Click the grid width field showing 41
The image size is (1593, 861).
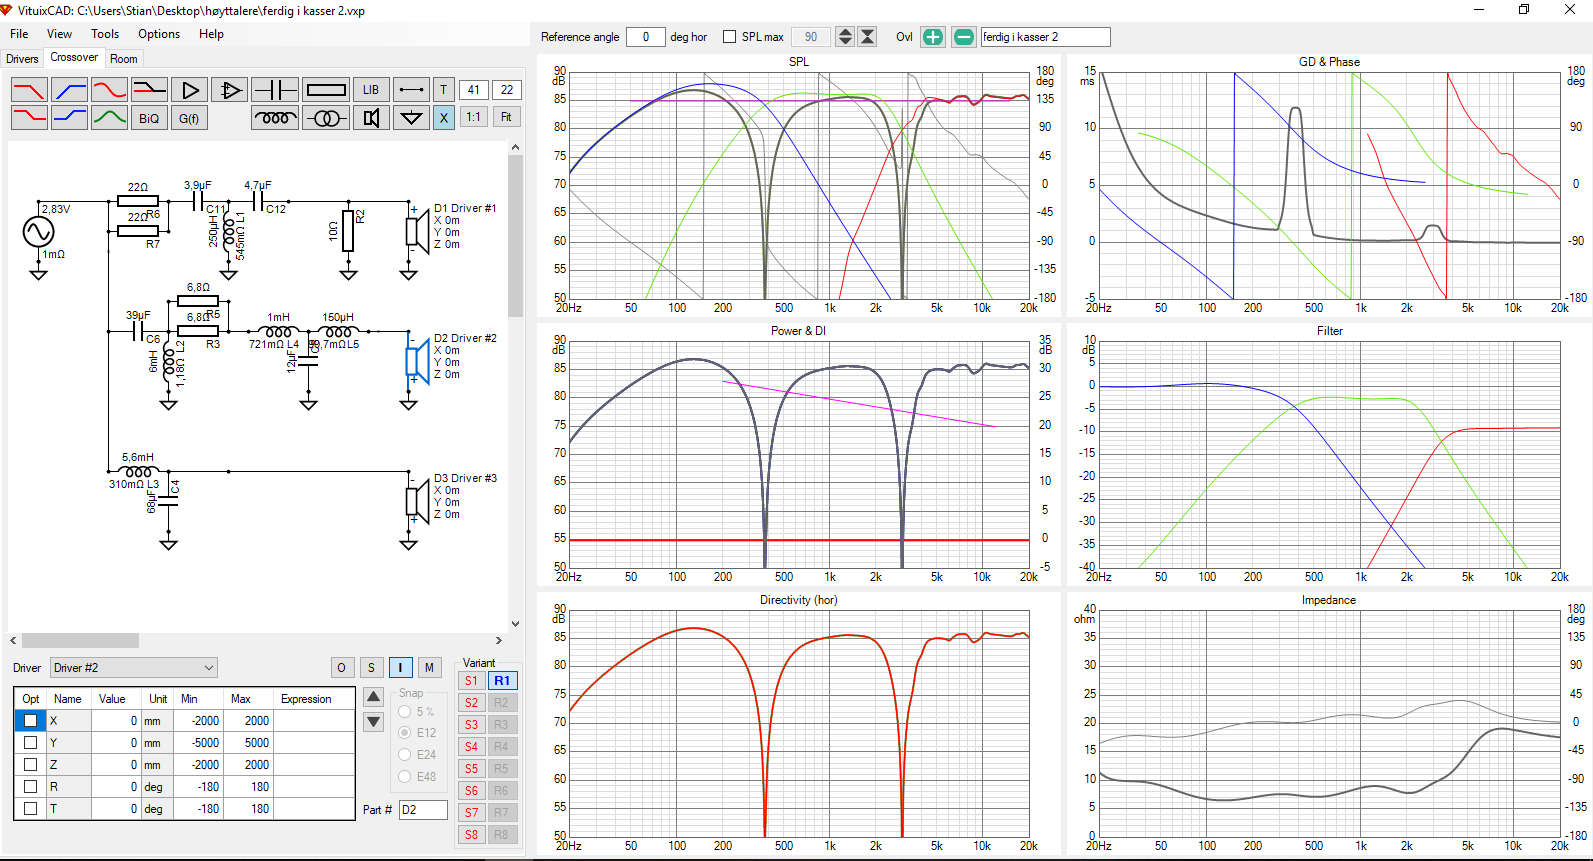(474, 90)
